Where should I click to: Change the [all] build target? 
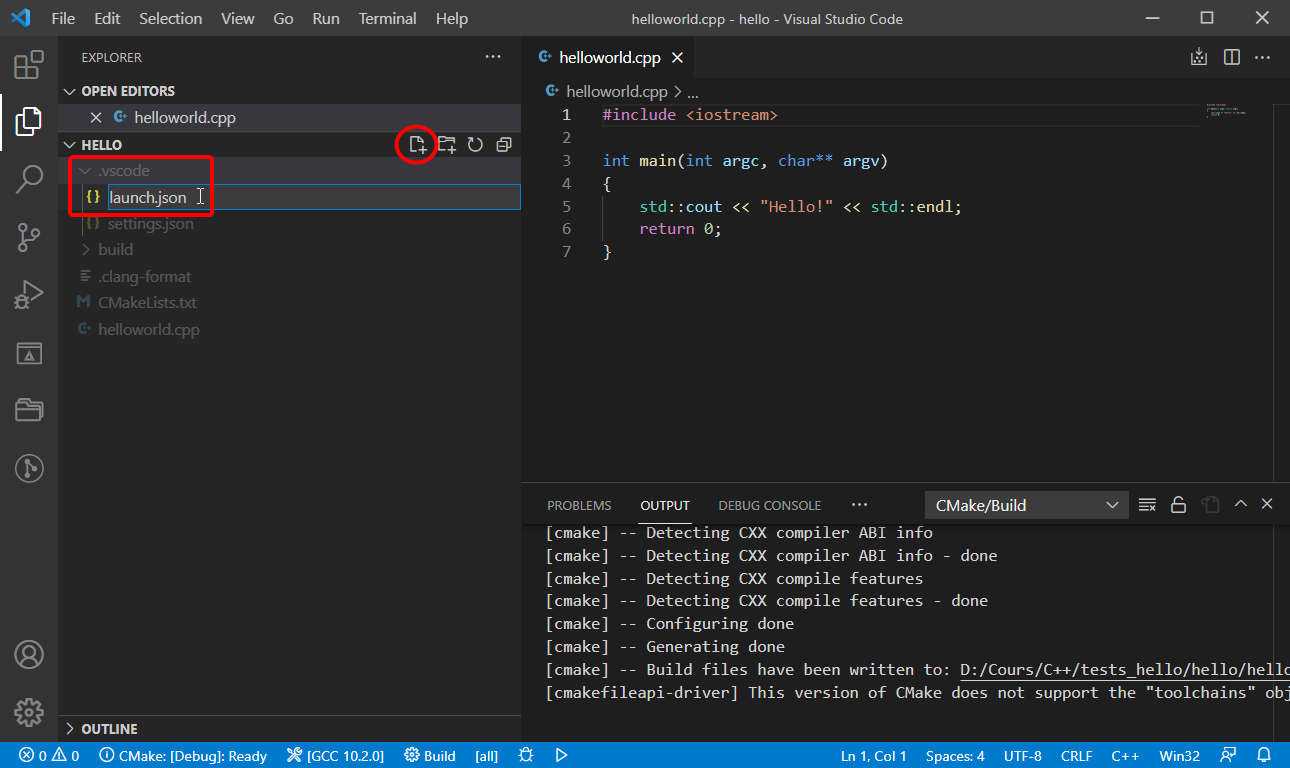tap(486, 755)
